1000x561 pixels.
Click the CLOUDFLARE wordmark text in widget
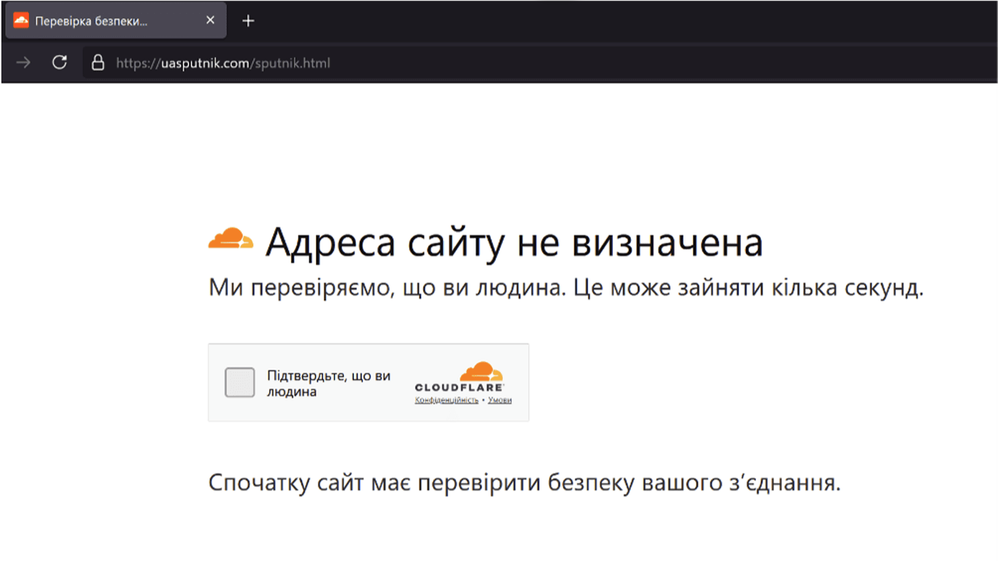[459, 388]
